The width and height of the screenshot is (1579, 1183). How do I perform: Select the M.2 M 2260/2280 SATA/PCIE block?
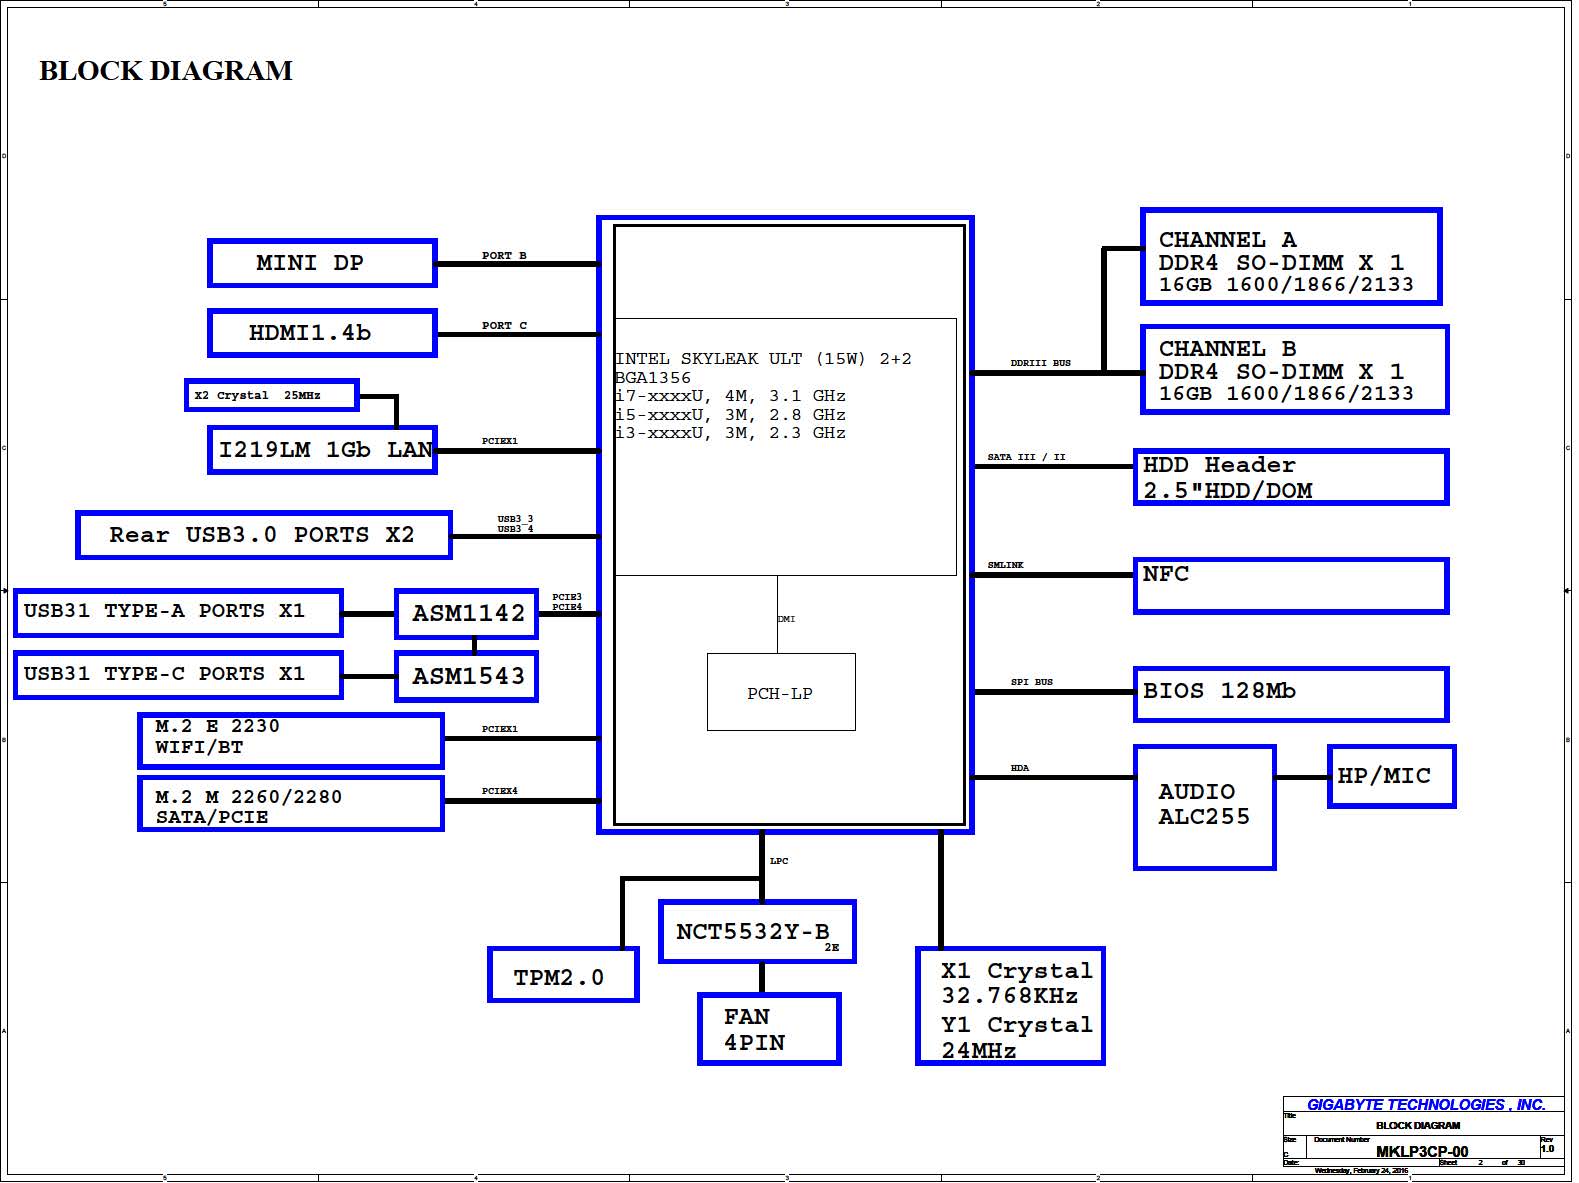pos(290,804)
